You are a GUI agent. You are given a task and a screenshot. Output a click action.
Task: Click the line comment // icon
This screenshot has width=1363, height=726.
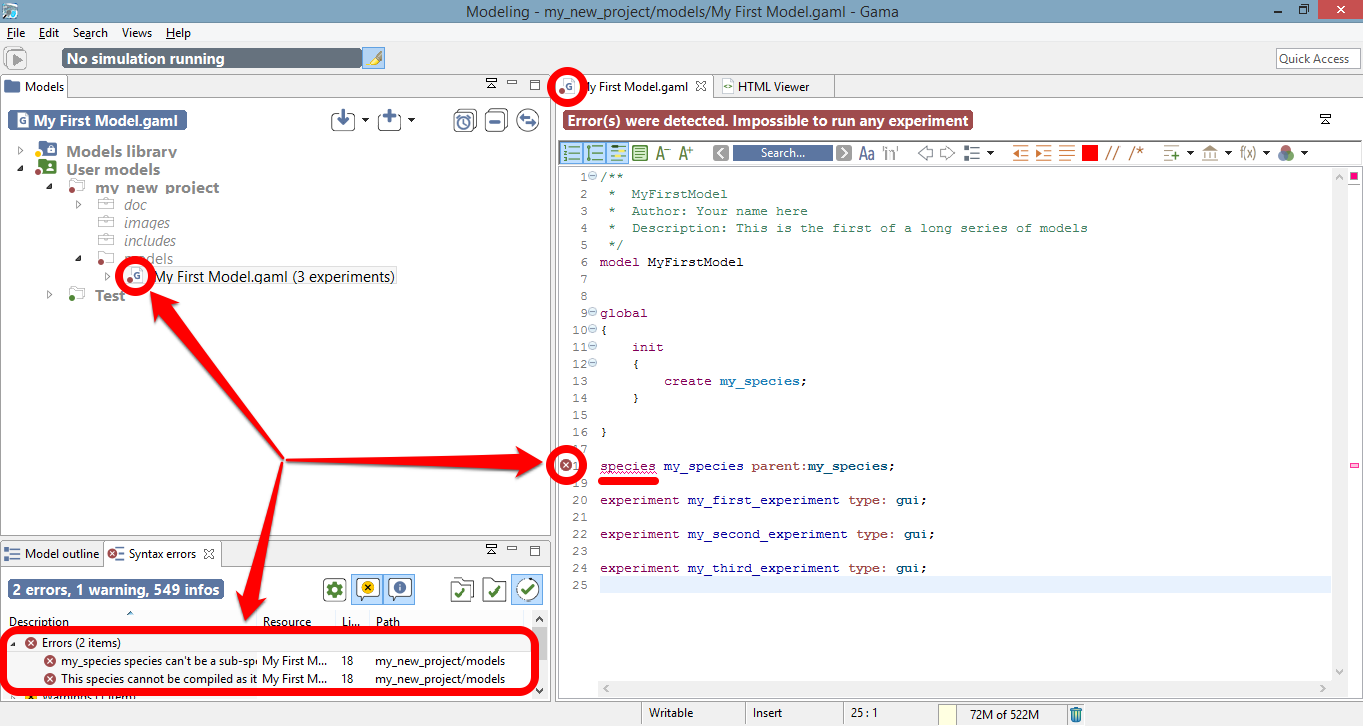tap(1113, 153)
